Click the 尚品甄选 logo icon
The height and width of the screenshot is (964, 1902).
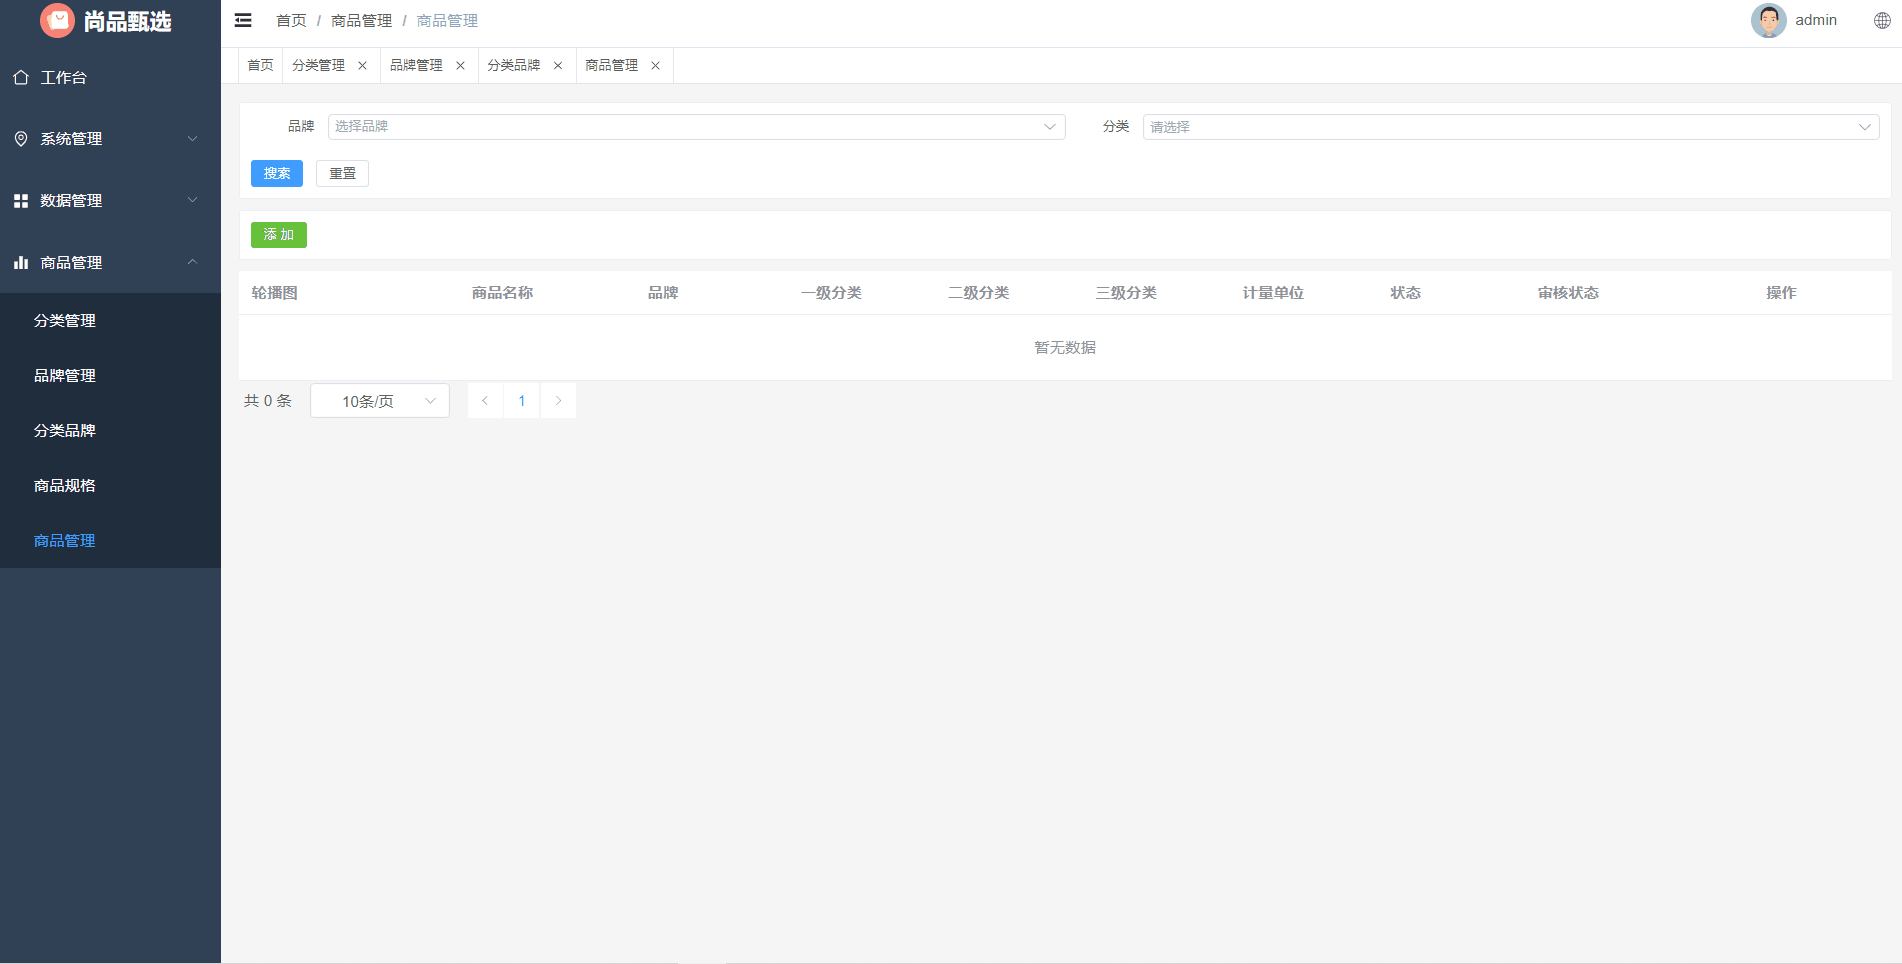point(57,20)
